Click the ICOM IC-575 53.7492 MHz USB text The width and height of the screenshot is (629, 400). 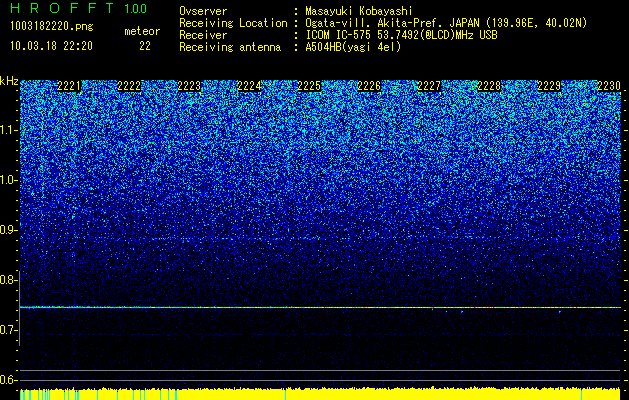click(x=401, y=35)
